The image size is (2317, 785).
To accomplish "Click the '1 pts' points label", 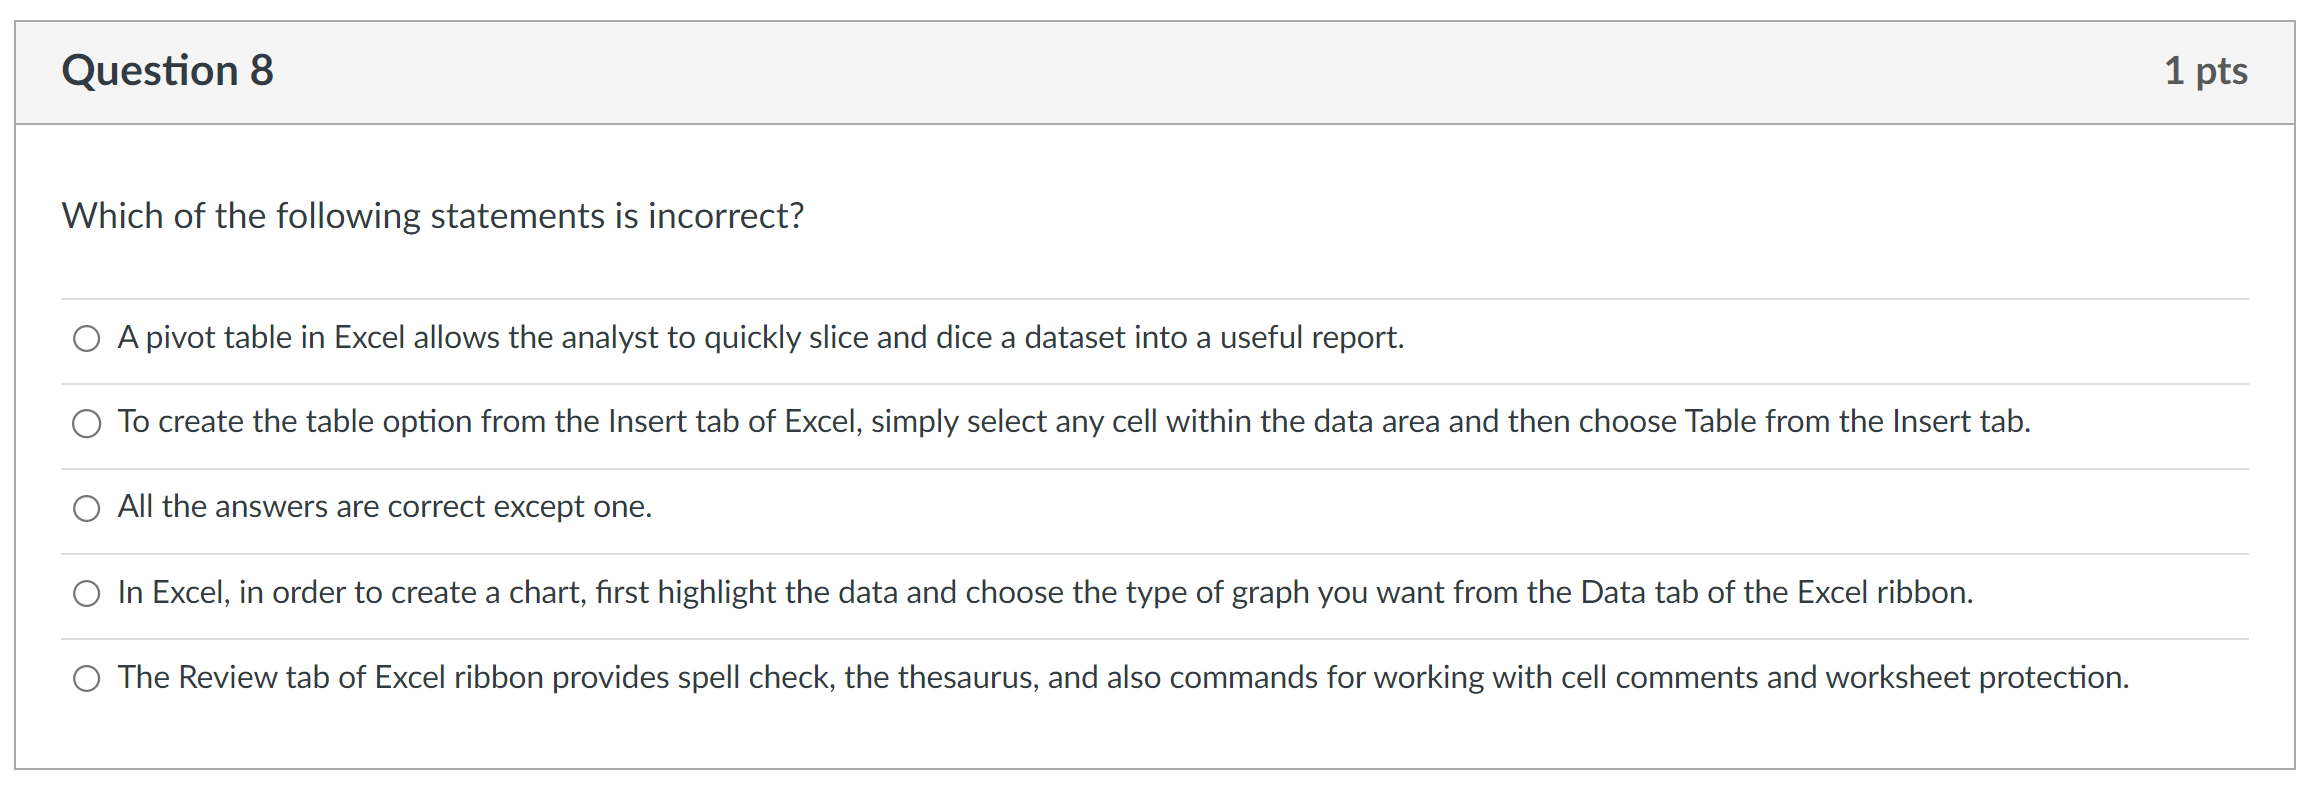I will click(2205, 71).
